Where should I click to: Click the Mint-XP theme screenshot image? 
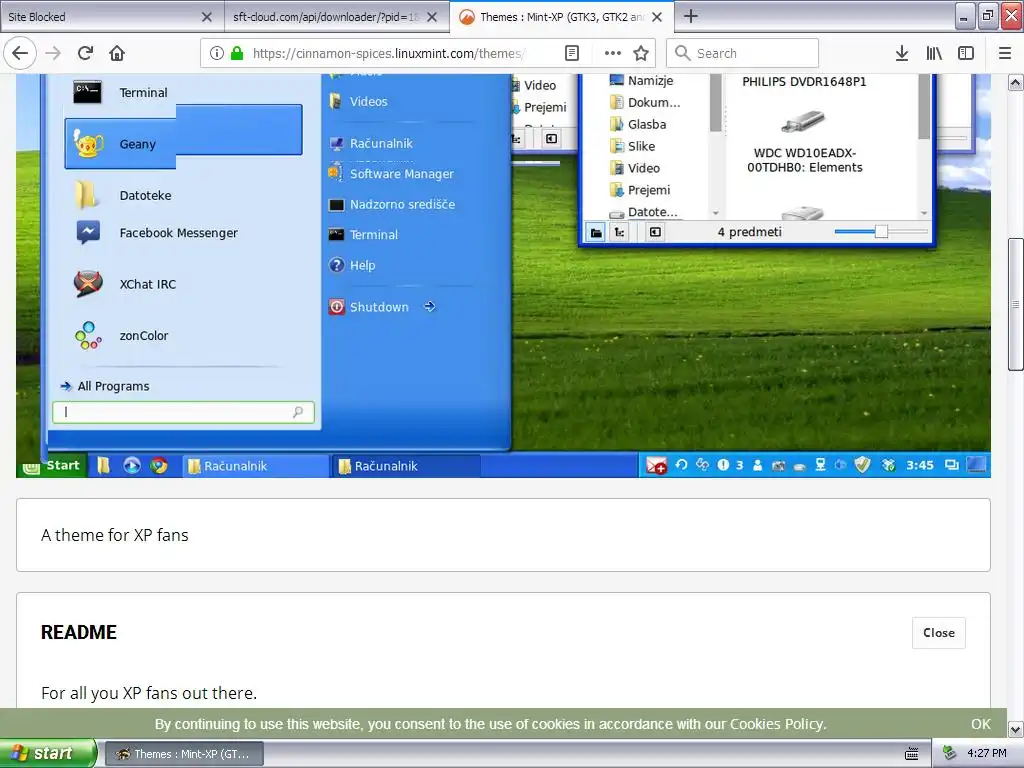(x=503, y=276)
